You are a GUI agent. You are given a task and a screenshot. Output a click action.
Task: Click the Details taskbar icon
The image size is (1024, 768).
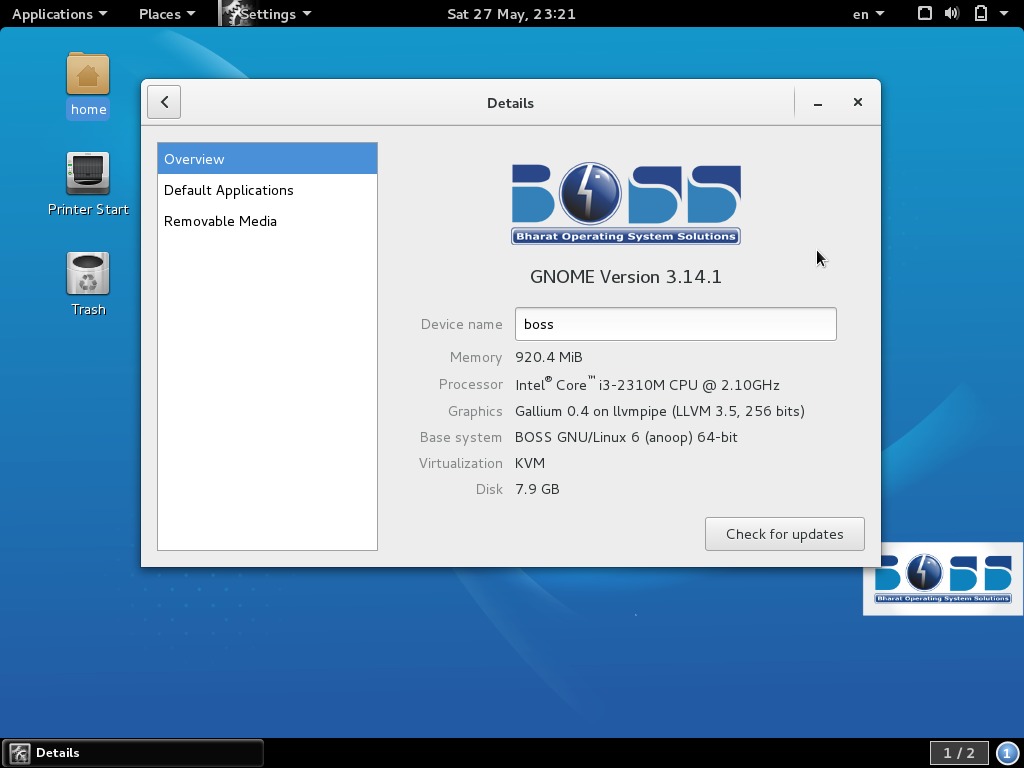pos(20,752)
